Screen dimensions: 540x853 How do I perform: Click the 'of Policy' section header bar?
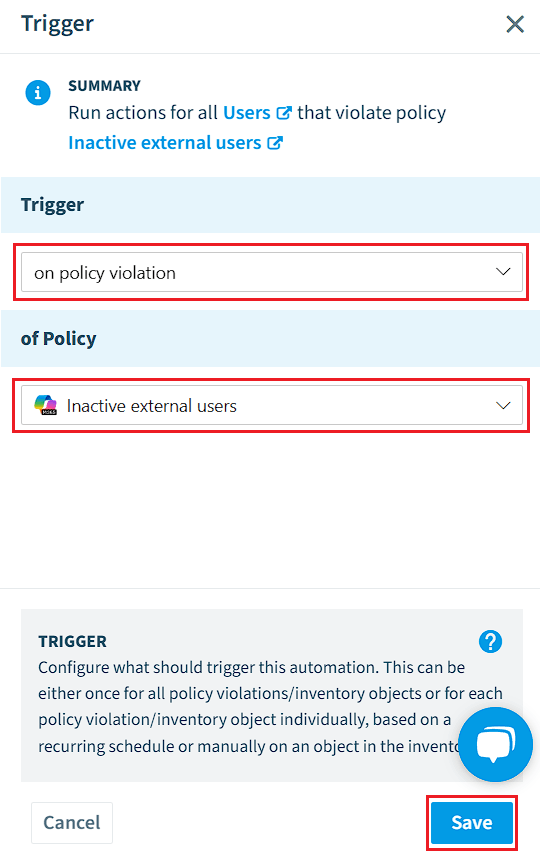270,338
